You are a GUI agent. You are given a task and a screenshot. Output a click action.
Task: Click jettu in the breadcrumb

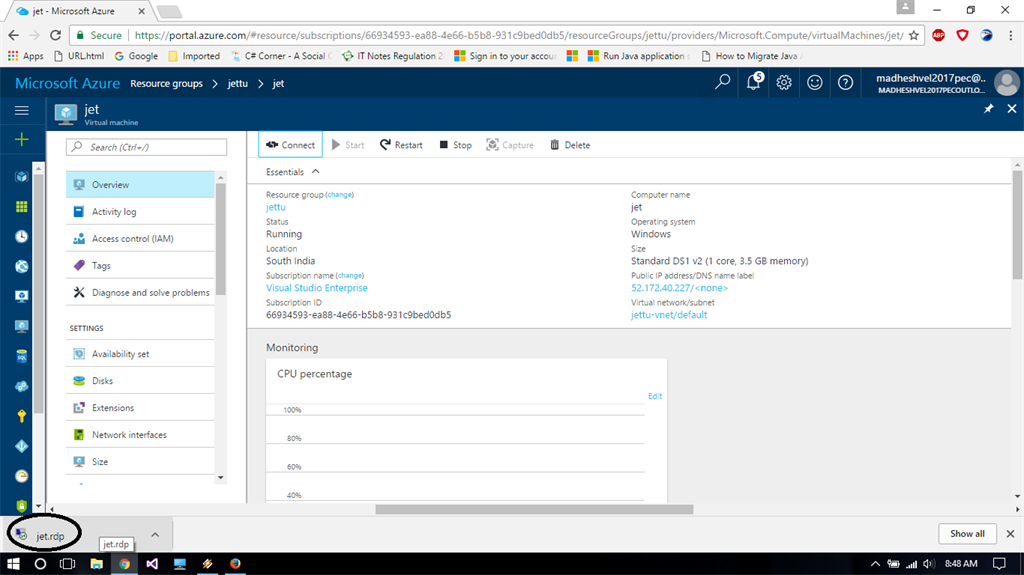[238, 84]
